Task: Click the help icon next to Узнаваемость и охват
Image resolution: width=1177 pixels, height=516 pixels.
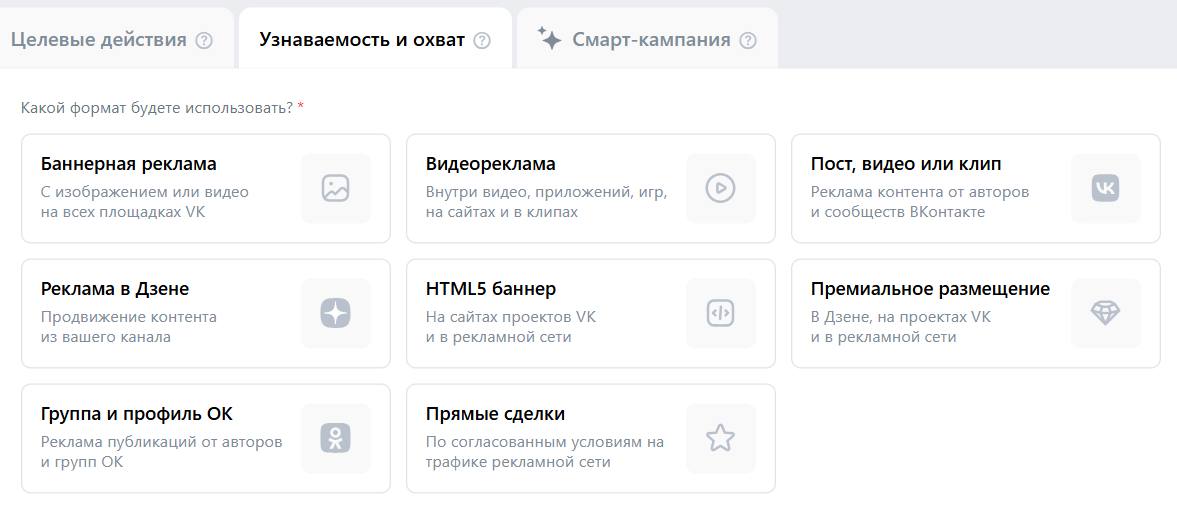Action: click(482, 41)
